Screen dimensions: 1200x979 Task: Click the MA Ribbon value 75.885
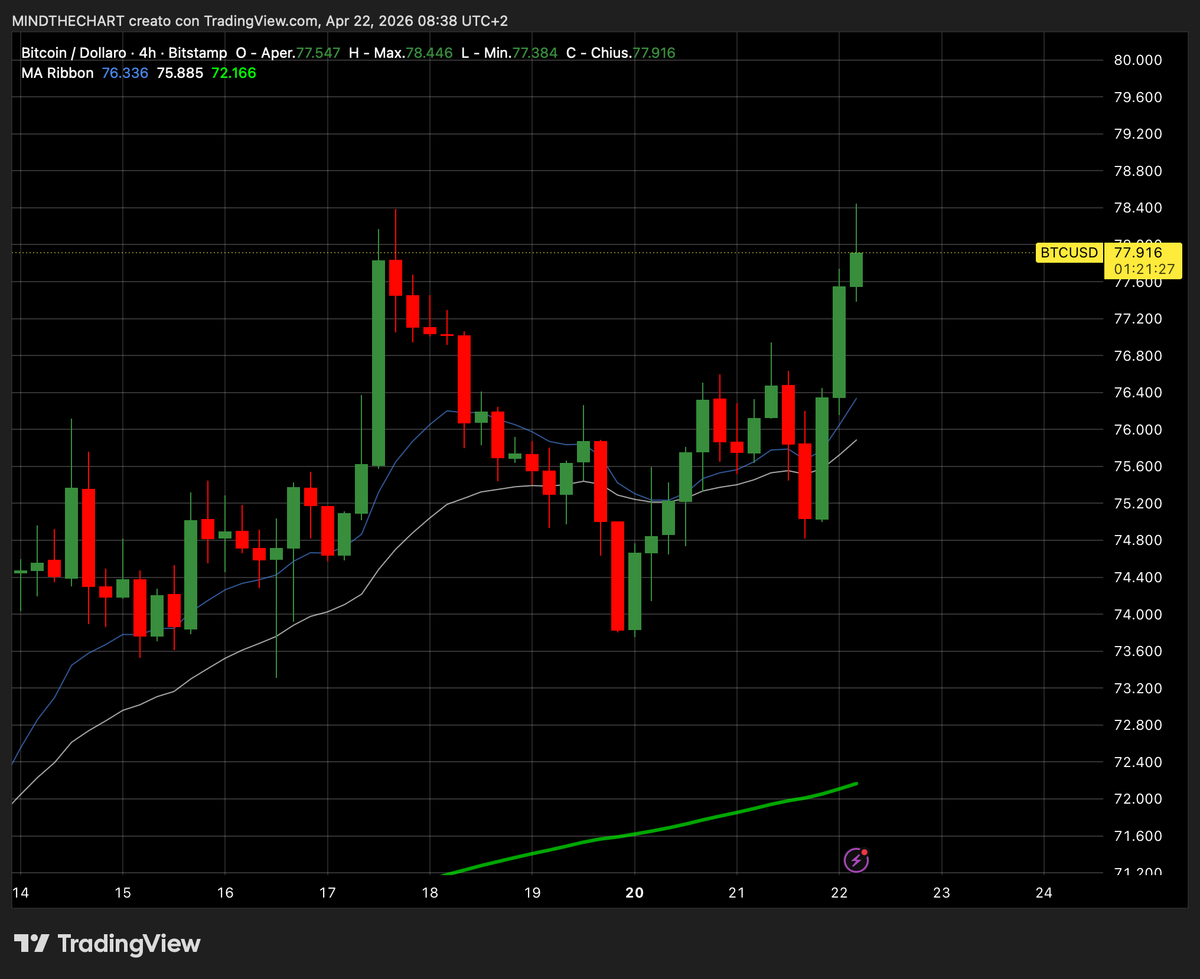pos(179,72)
